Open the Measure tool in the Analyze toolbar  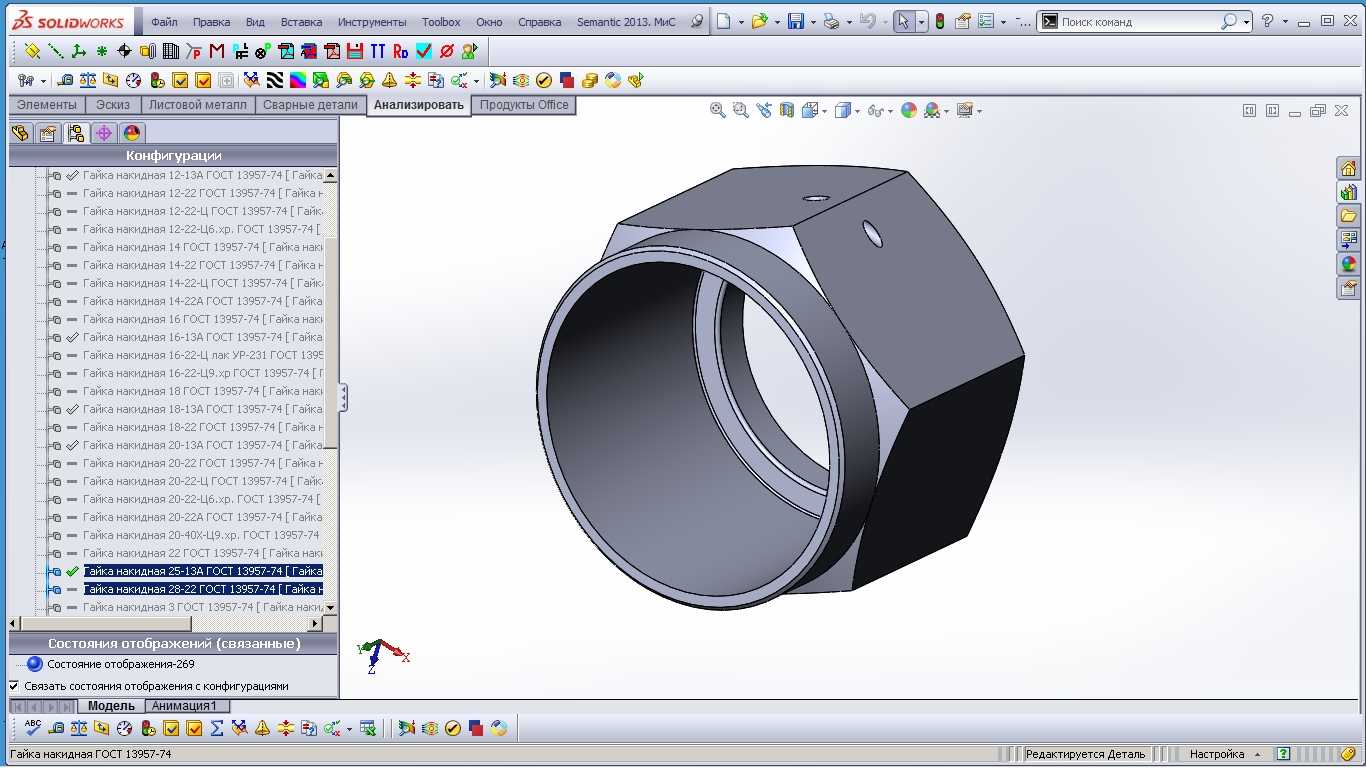pyautogui.click(x=65, y=80)
